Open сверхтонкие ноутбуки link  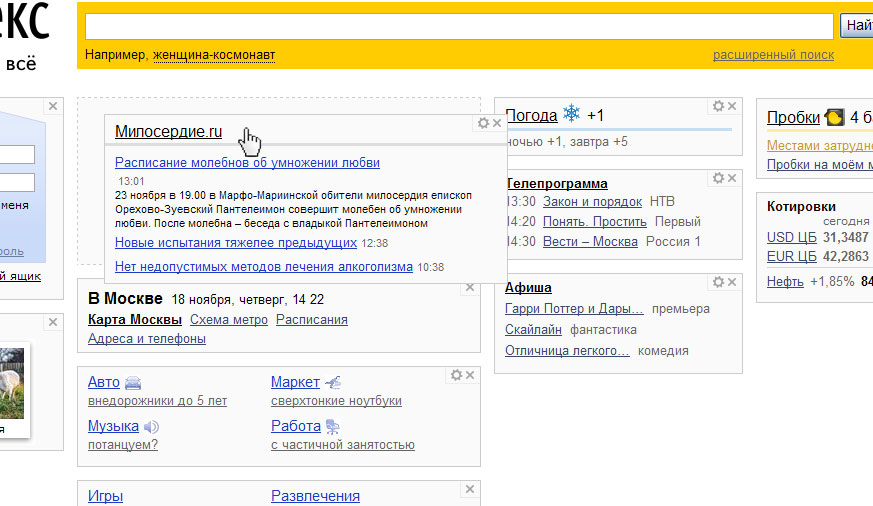pos(336,401)
